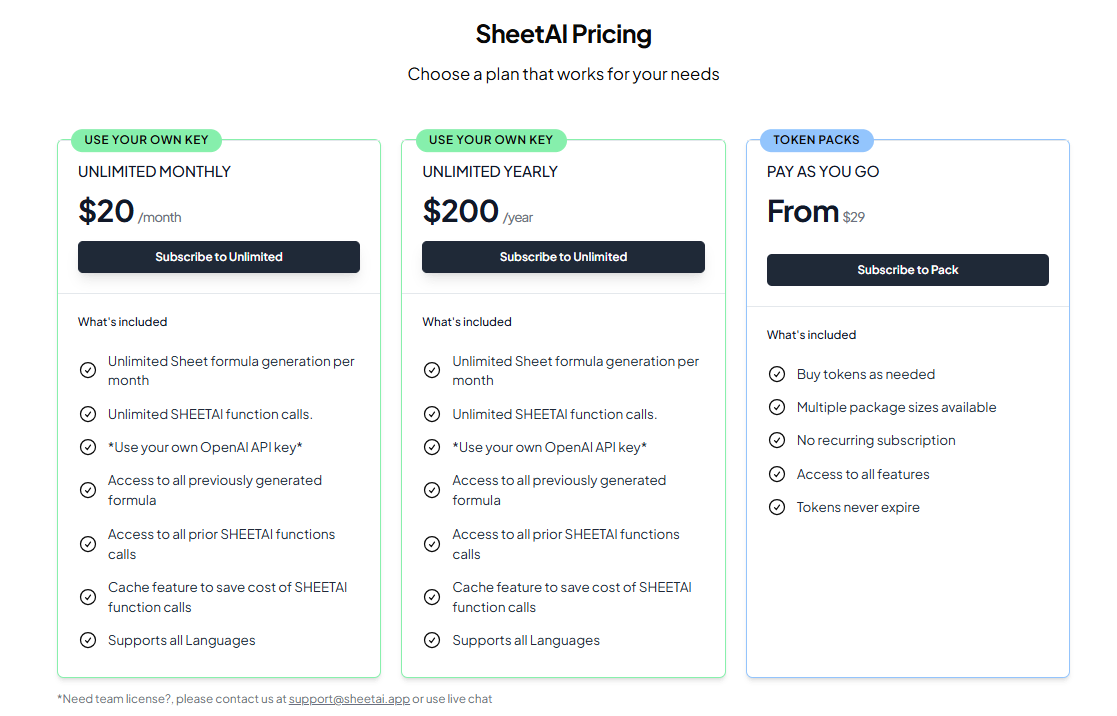1117x716 pixels.
Task: Click checkmark icon beside Yearly 'Unlimited SHEETAI function calls'
Action: tap(432, 414)
